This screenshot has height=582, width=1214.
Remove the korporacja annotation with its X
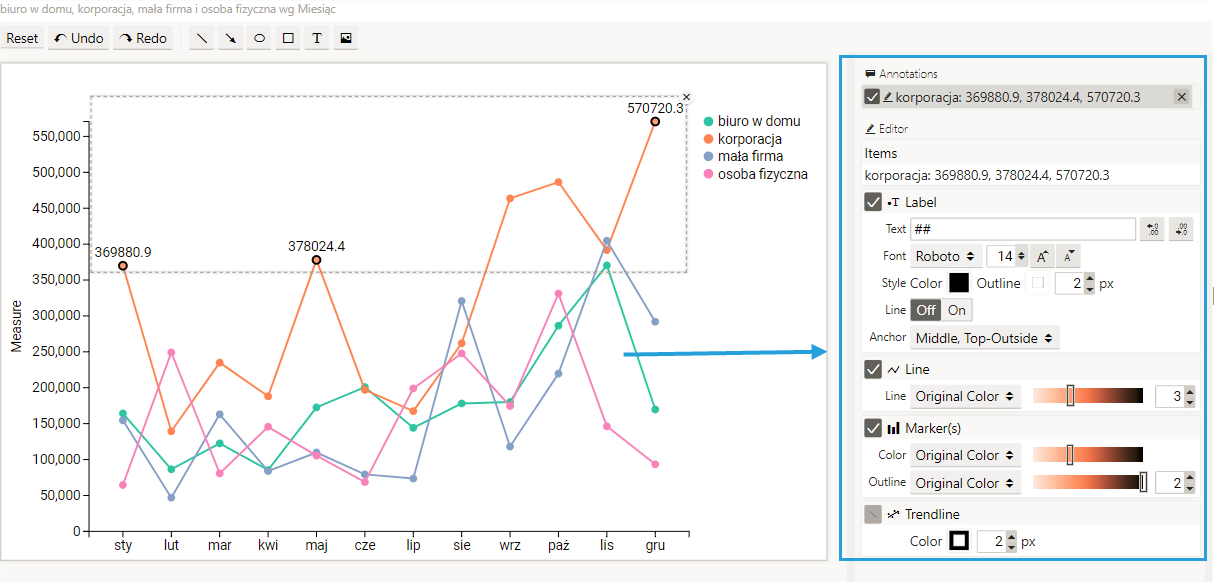point(1181,97)
